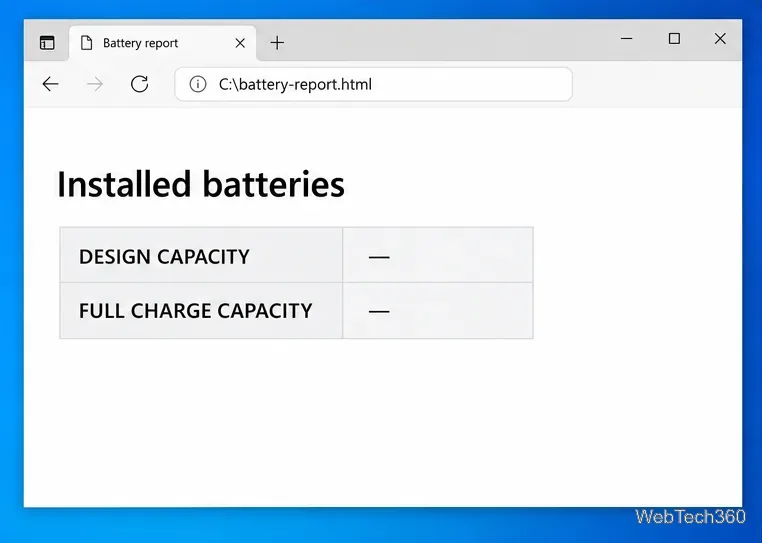Select the FULL CHARGE CAPACITY cell

coord(201,311)
